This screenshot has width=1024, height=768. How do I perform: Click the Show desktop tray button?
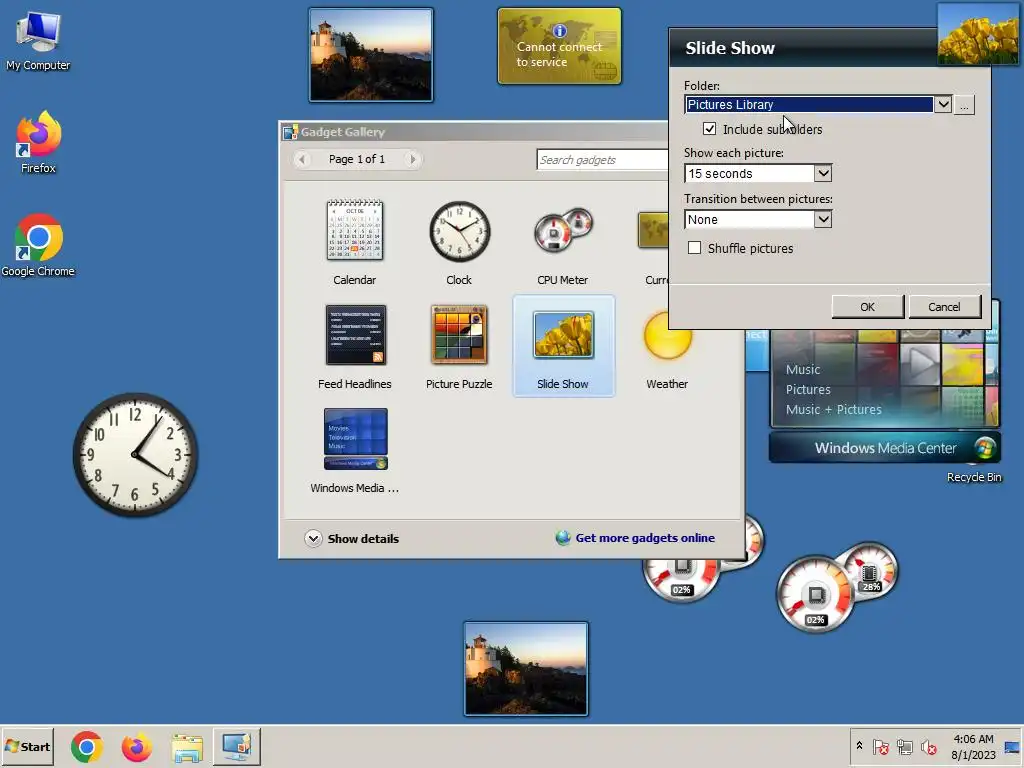(x=1012, y=746)
